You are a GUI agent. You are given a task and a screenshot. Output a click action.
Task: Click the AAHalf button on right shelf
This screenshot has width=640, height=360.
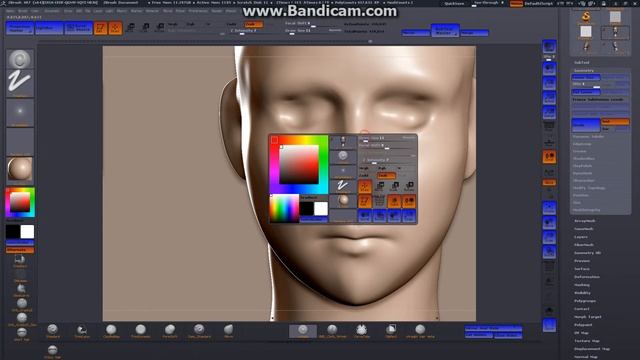click(549, 113)
